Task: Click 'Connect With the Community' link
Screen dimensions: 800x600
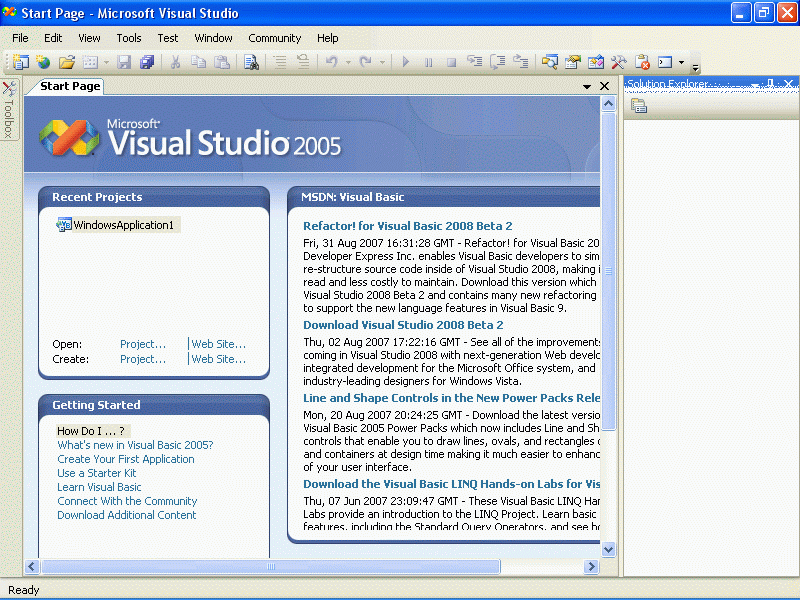Action: pyautogui.click(x=127, y=501)
